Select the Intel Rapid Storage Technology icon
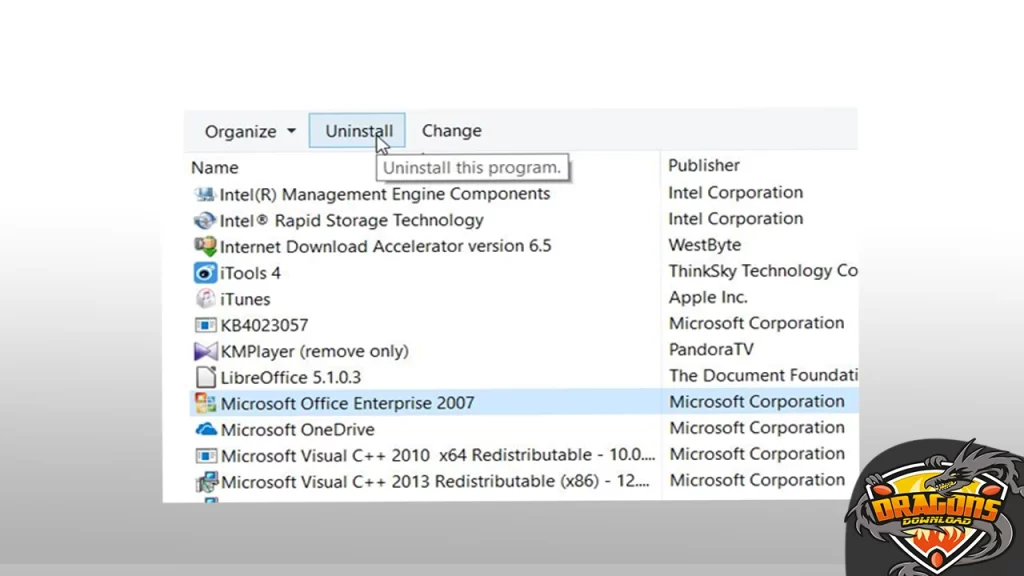The image size is (1024, 576). pyautogui.click(x=204, y=220)
